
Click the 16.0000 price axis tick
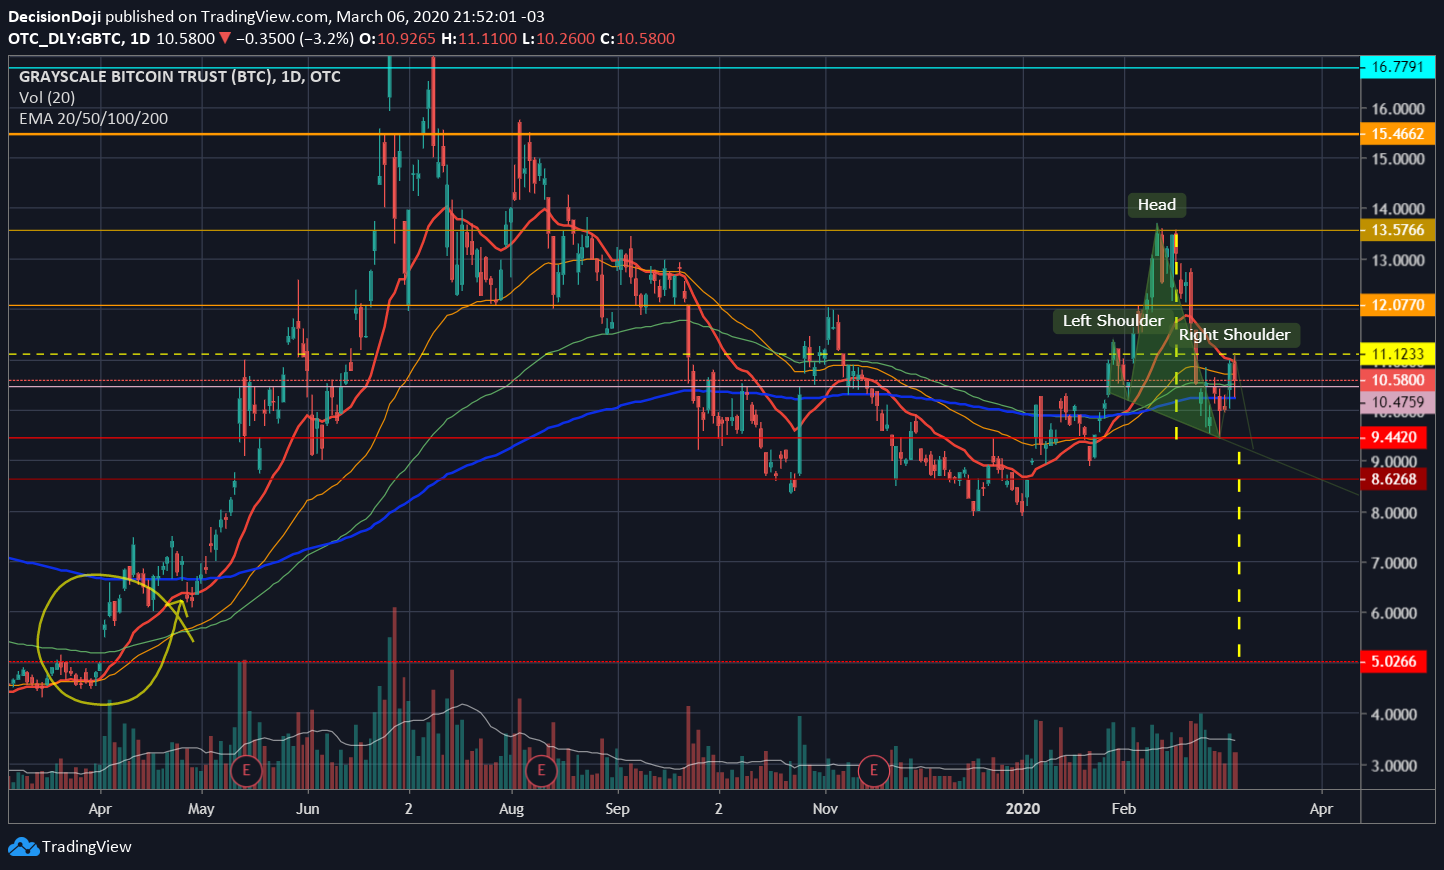[x=1398, y=109]
